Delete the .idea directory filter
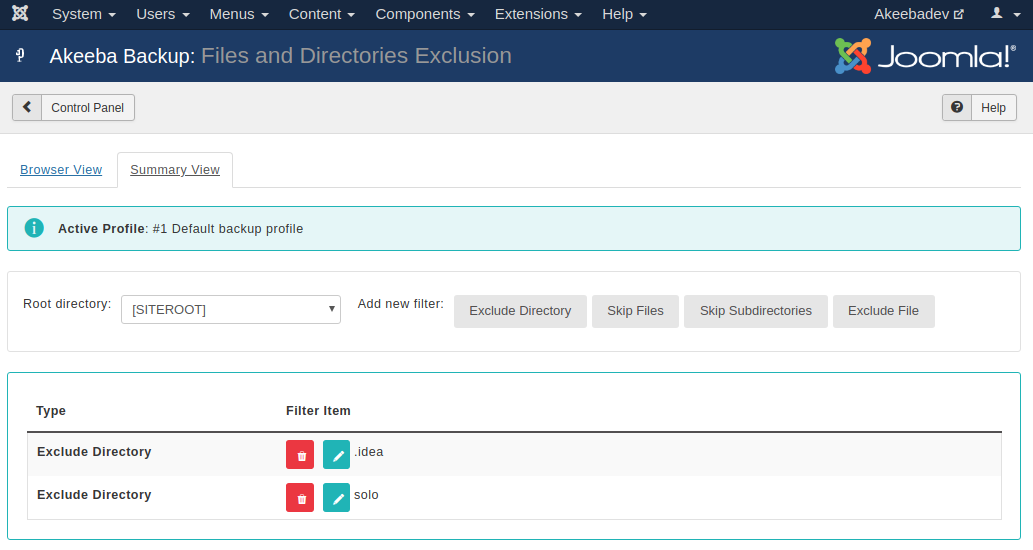Image resolution: width=1033 pixels, height=550 pixels. [x=300, y=455]
